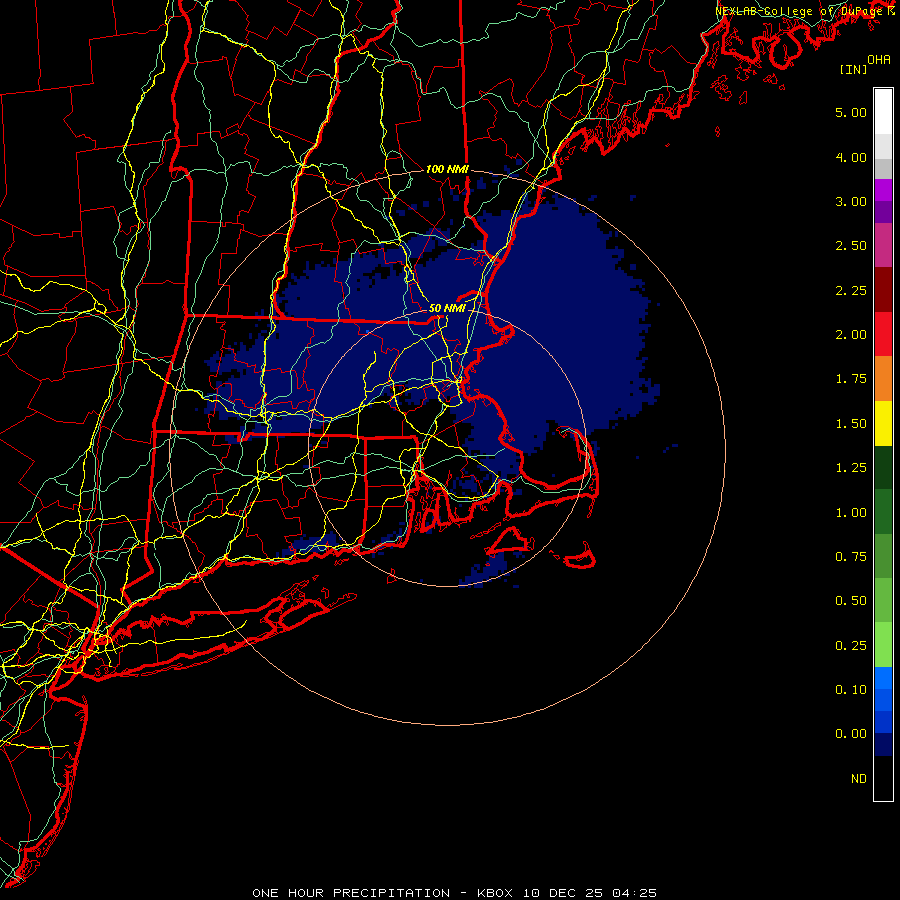Pick the bright purple band in legend

pyautogui.click(x=883, y=190)
